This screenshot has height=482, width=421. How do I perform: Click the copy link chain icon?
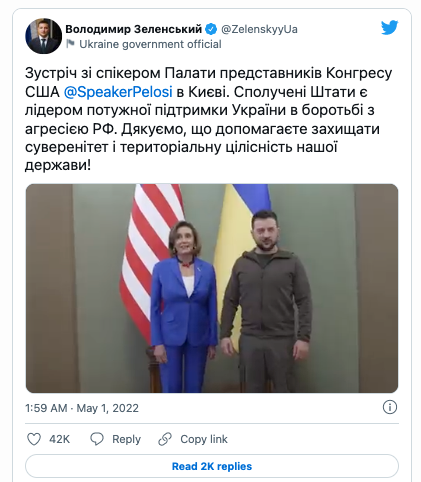click(x=165, y=439)
